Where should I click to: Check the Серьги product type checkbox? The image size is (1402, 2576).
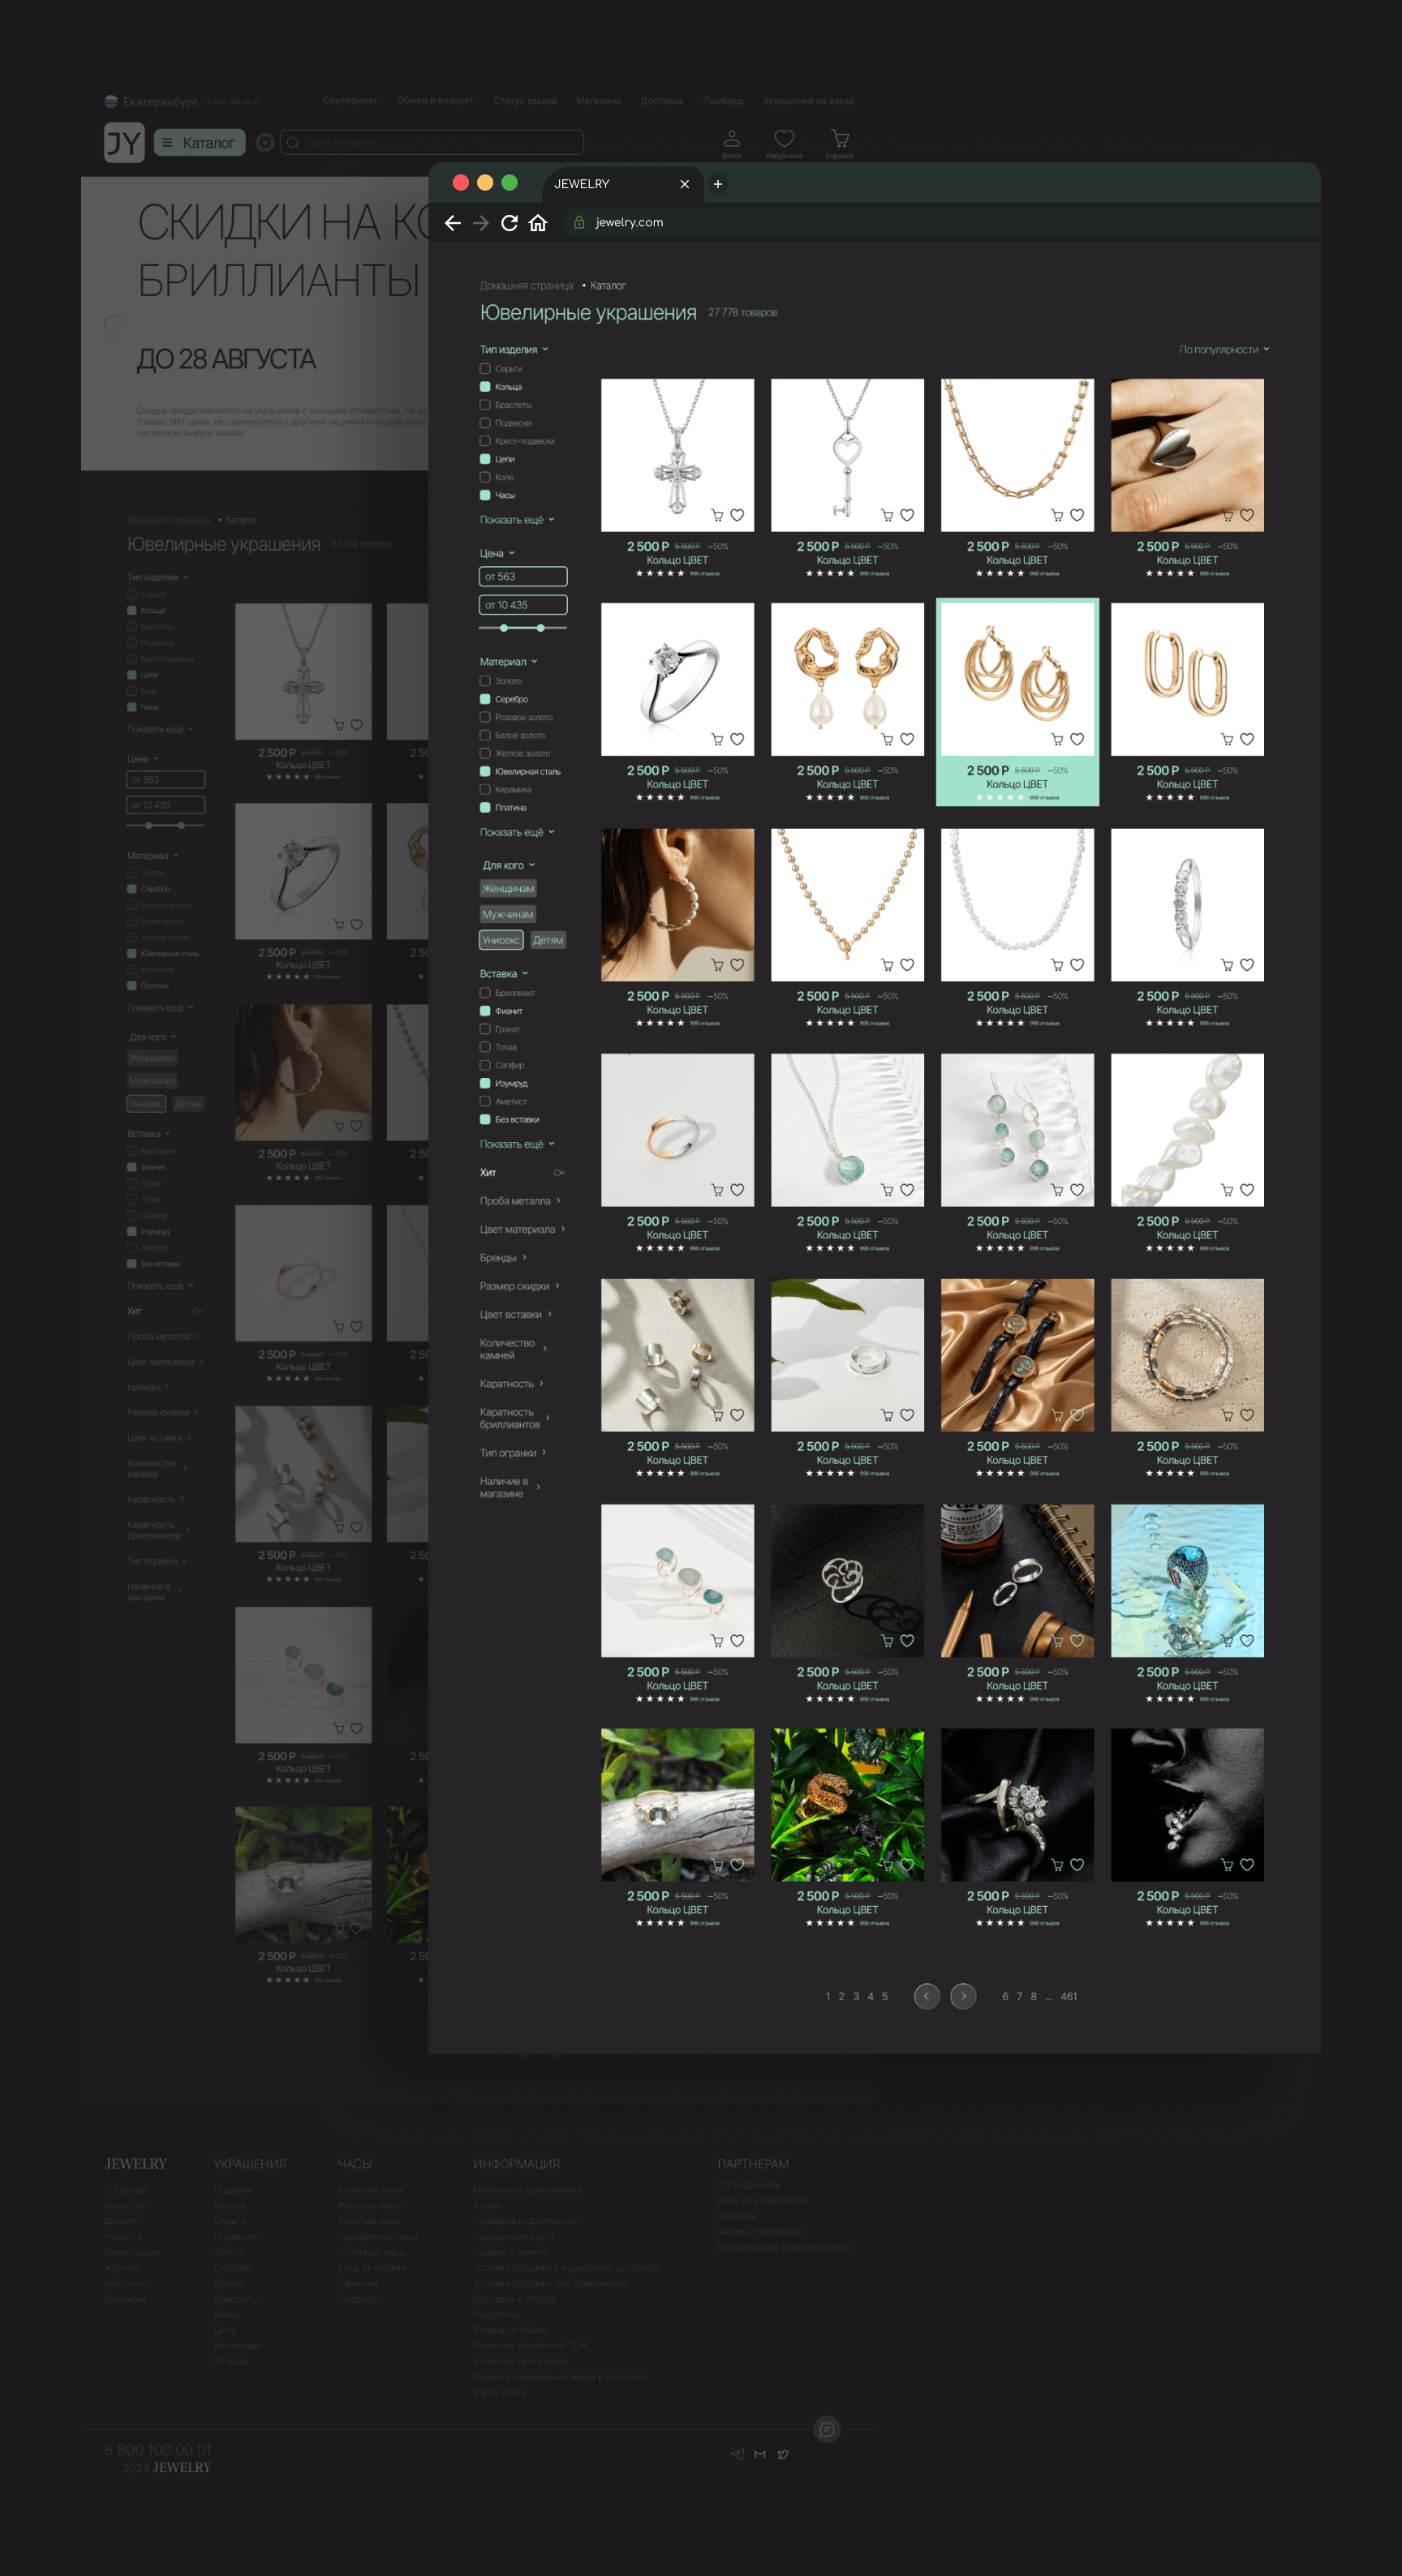point(485,369)
